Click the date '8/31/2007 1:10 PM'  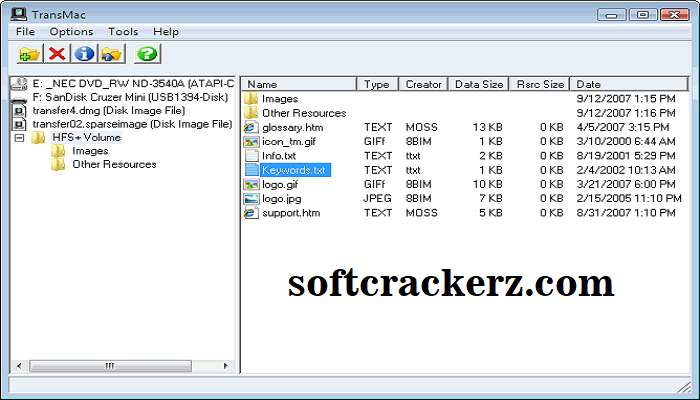click(625, 213)
